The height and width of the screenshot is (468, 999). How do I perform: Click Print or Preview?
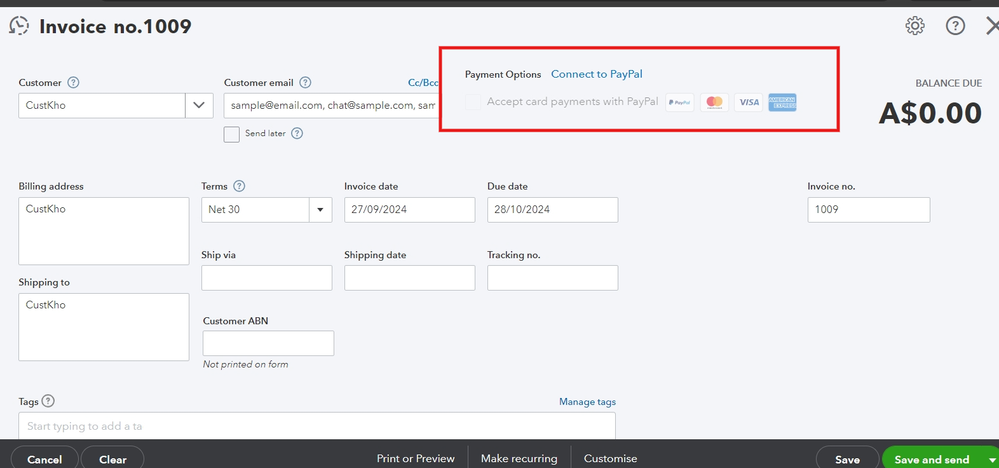tap(415, 458)
